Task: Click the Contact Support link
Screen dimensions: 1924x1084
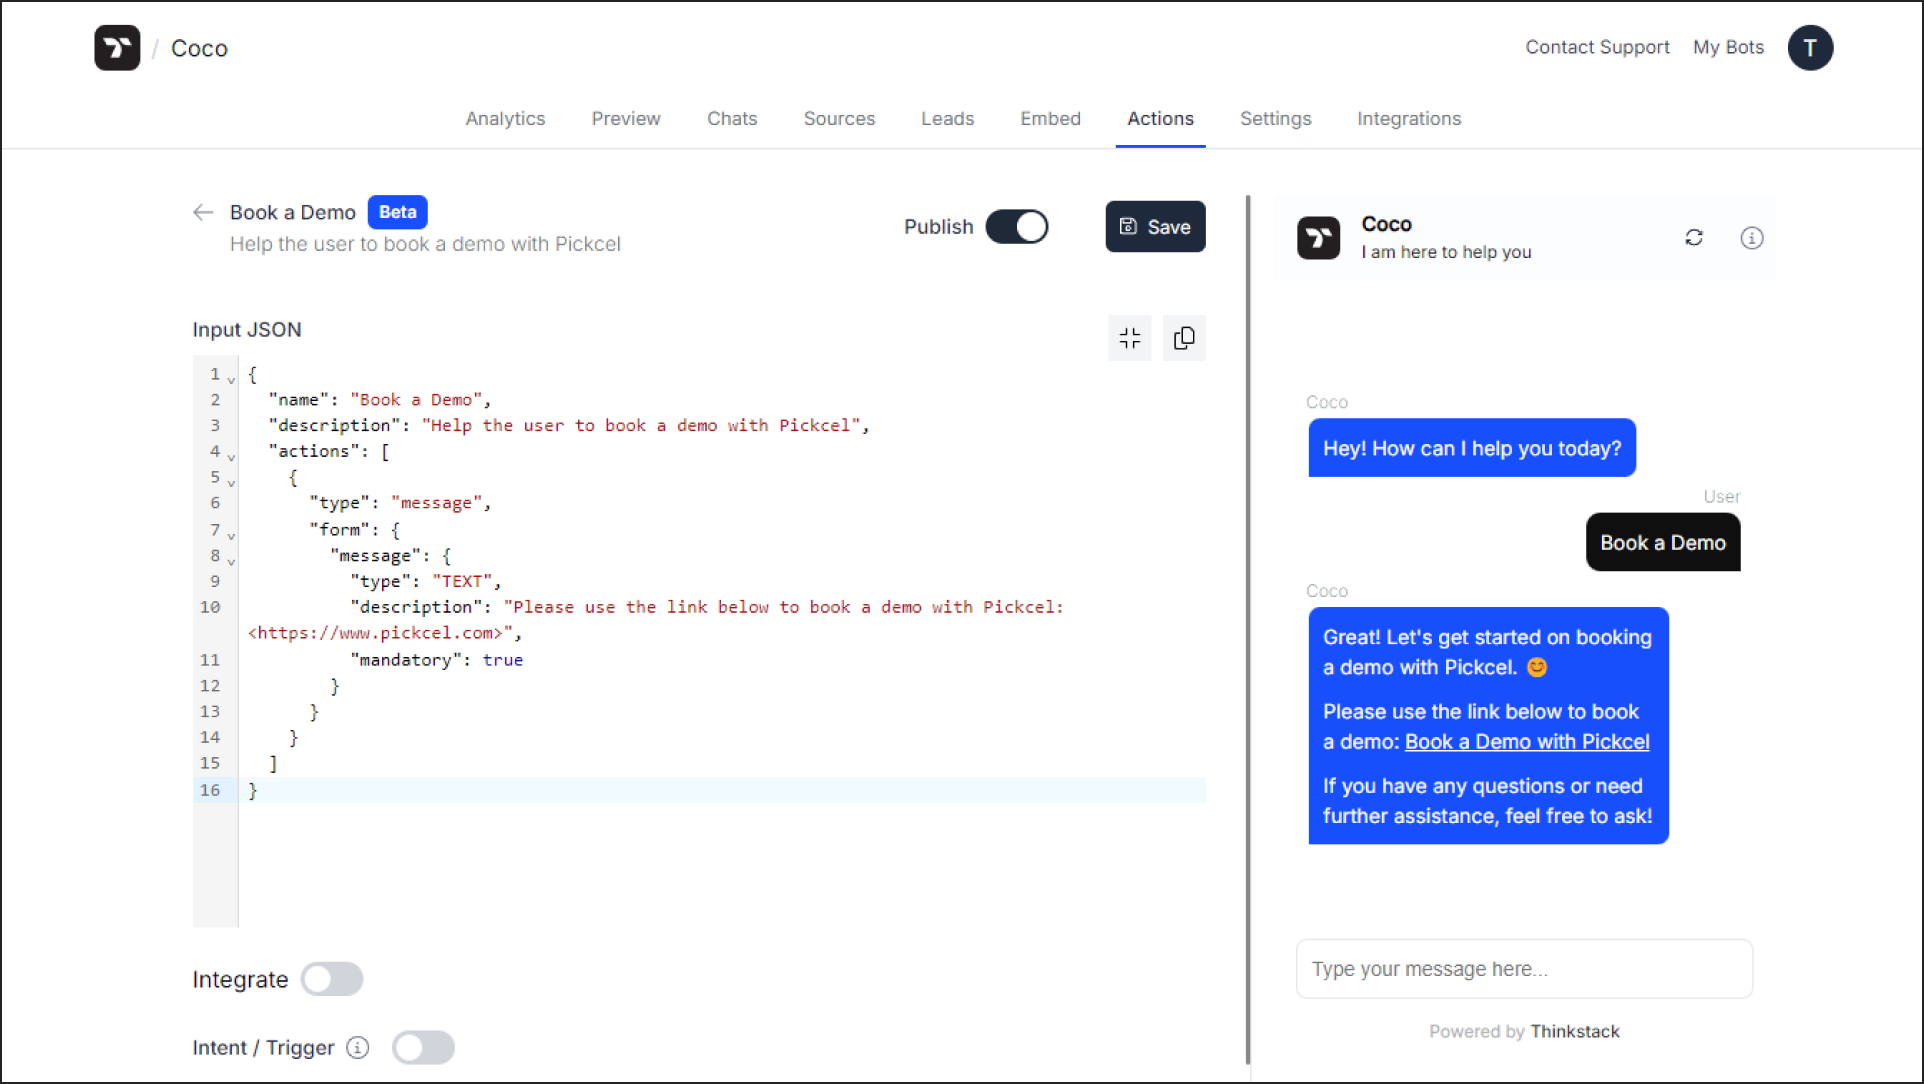Action: [1597, 47]
